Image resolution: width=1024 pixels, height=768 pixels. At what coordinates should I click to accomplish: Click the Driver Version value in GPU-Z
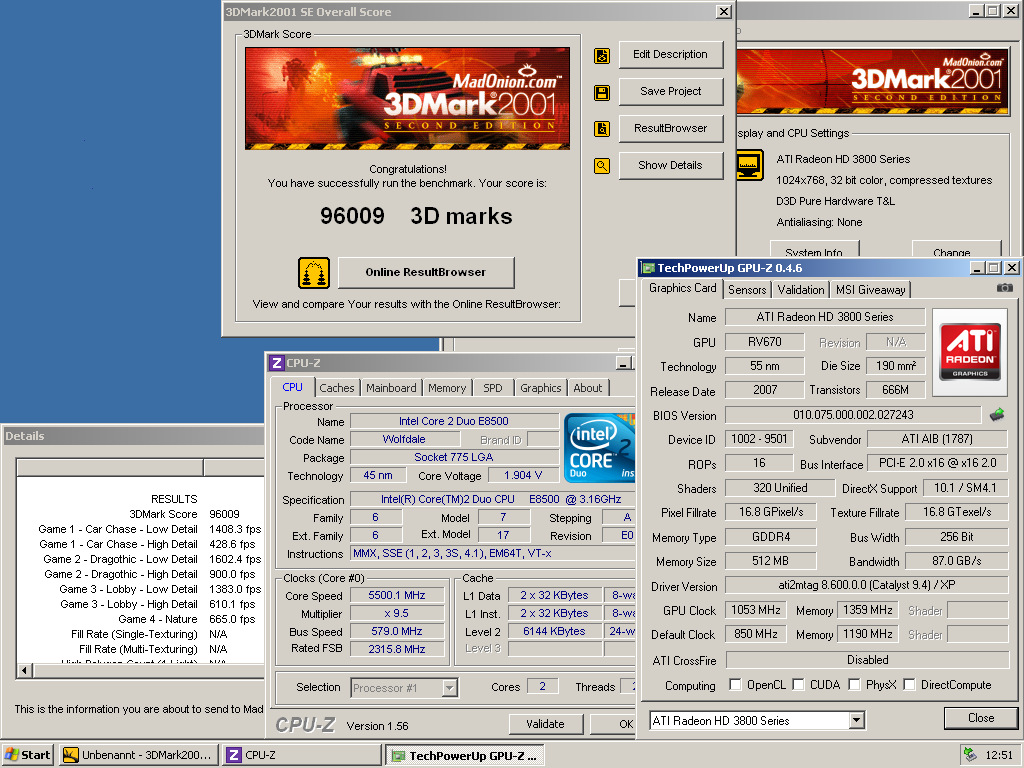[867, 585]
